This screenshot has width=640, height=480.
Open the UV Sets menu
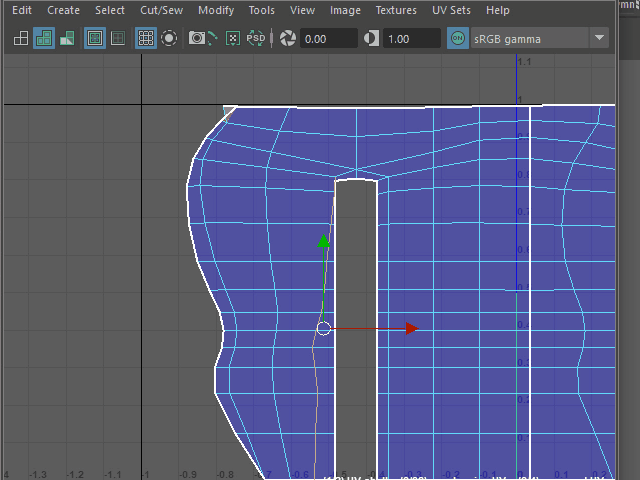[x=451, y=10]
